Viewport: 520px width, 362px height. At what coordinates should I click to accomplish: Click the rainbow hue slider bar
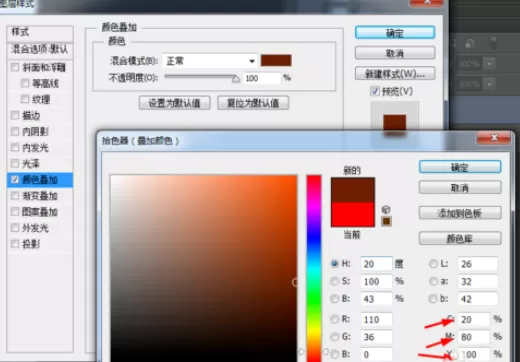tap(314, 268)
